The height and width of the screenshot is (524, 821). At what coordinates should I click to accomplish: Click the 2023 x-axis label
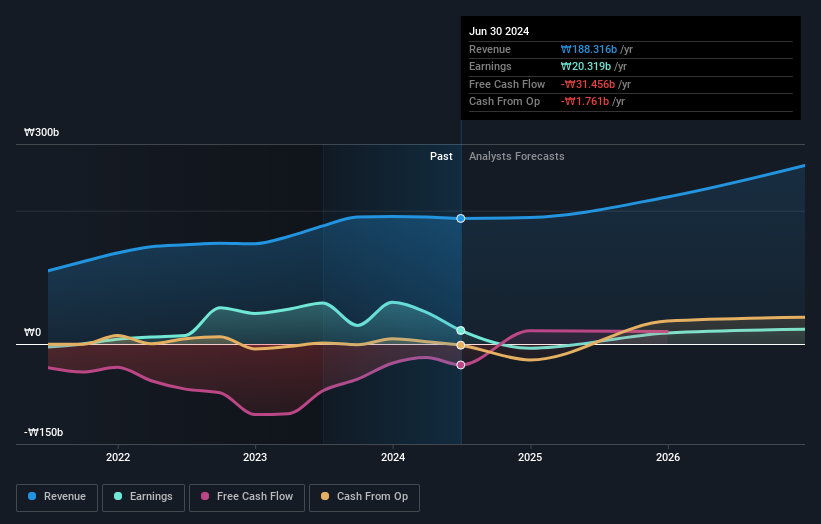(x=255, y=457)
